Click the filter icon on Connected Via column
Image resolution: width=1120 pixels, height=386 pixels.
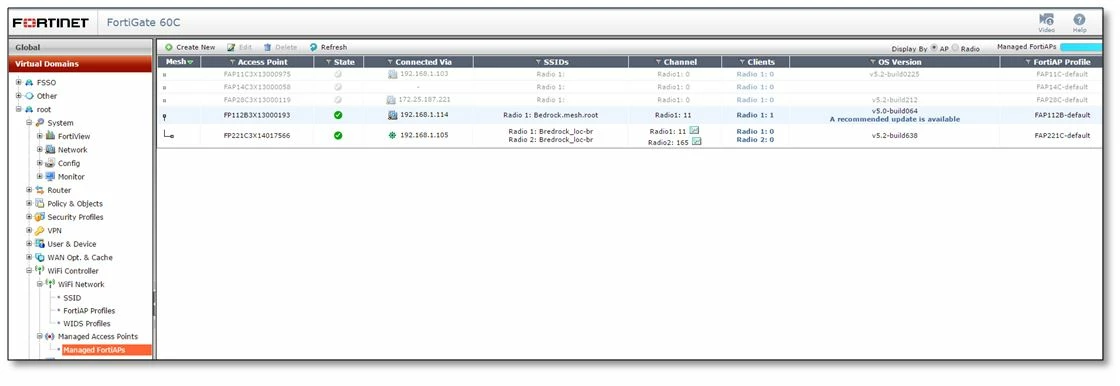click(390, 62)
